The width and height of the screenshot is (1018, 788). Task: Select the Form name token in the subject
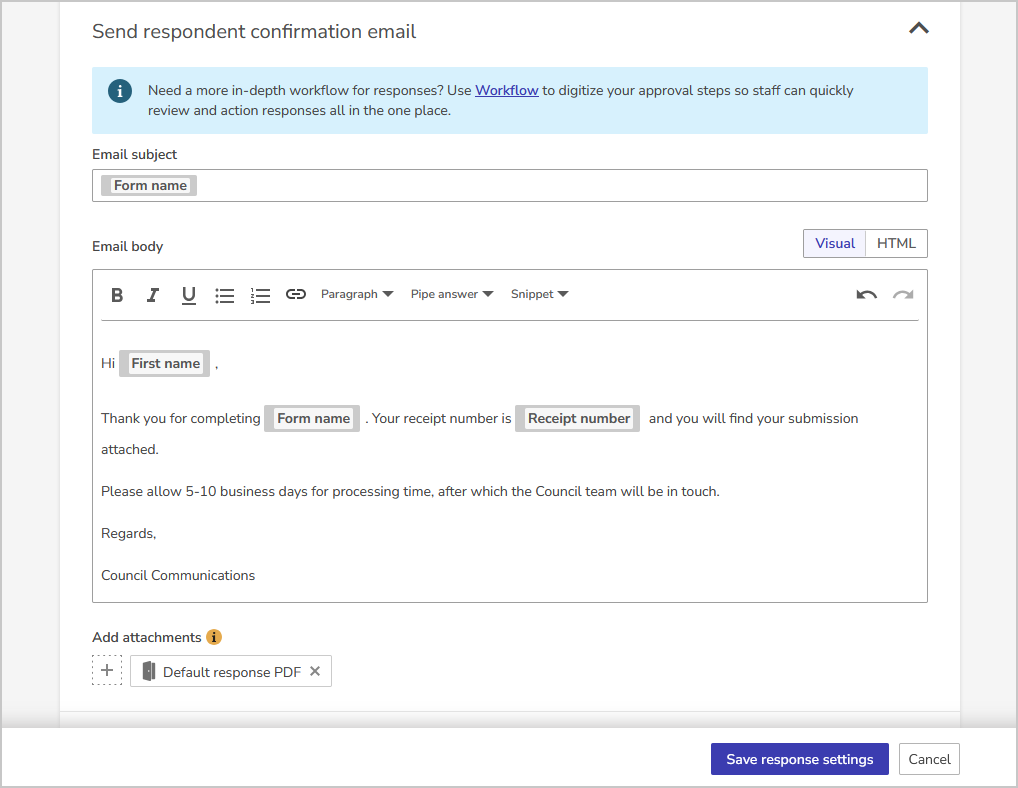(149, 186)
